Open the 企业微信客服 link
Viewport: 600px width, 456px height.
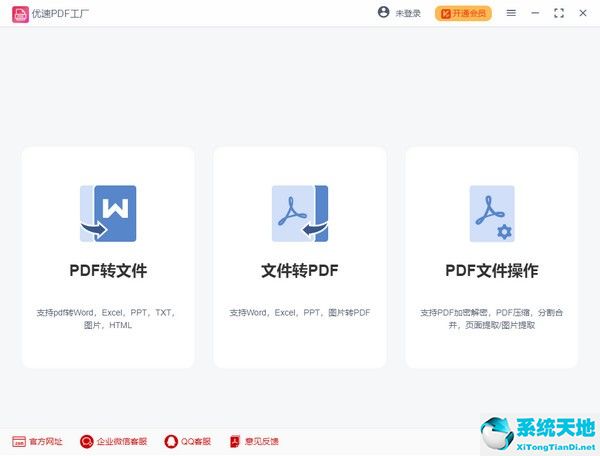point(122,441)
